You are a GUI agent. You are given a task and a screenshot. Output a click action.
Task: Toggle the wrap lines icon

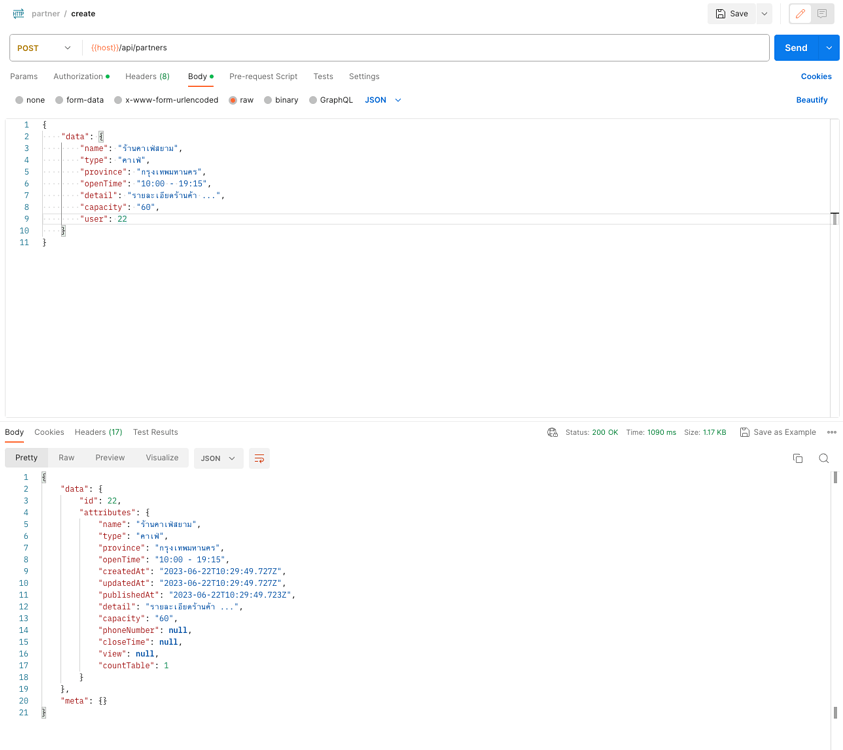pyautogui.click(x=259, y=459)
